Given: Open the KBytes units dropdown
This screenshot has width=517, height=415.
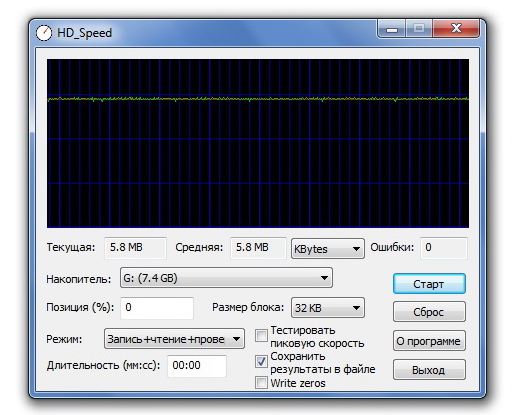Looking at the screenshot, I should (x=328, y=248).
